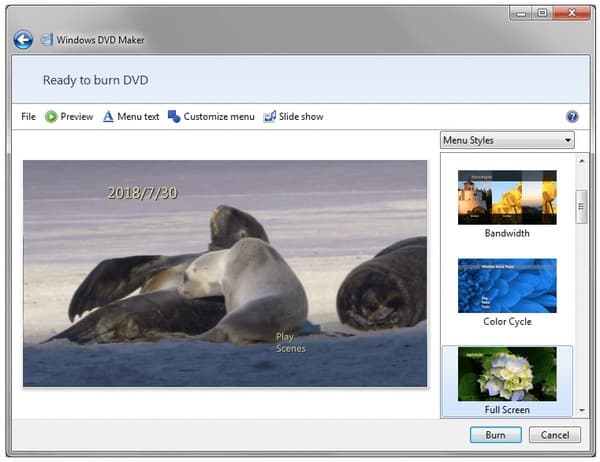Click the Customize menu squares icon

[x=174, y=116]
